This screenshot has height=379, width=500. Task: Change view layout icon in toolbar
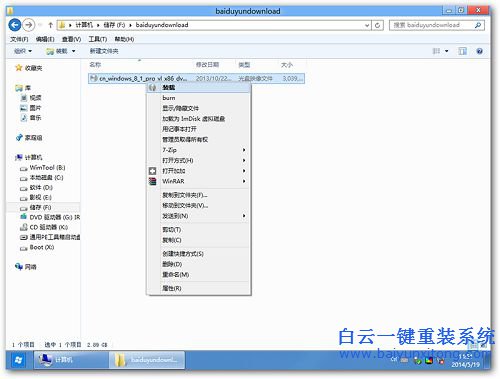[x=436, y=51]
